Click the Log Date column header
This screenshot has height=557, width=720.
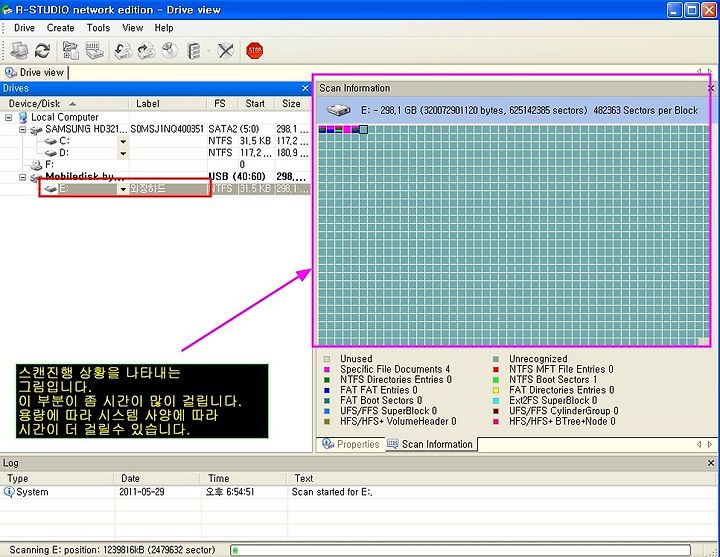point(158,478)
